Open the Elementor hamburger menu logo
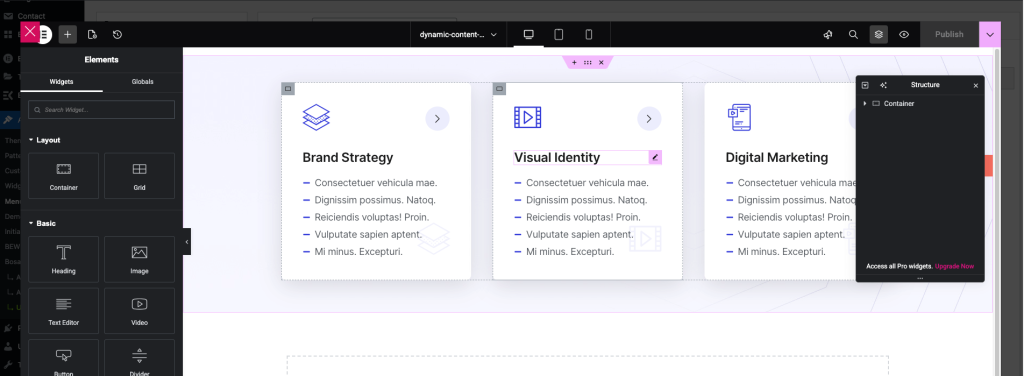The image size is (1024, 376). pyautogui.click(x=44, y=35)
